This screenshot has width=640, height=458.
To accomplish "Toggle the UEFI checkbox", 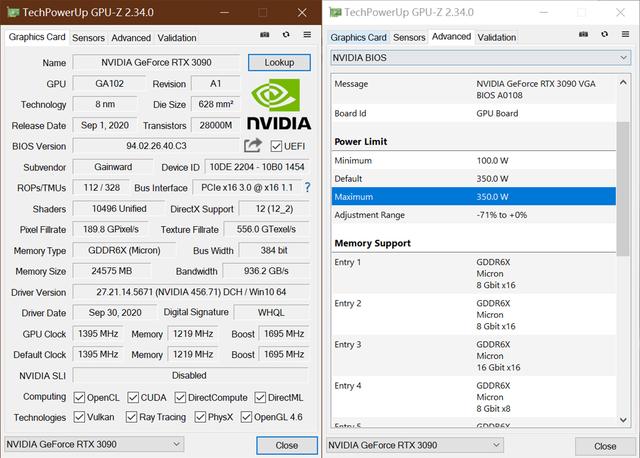I will (276, 146).
